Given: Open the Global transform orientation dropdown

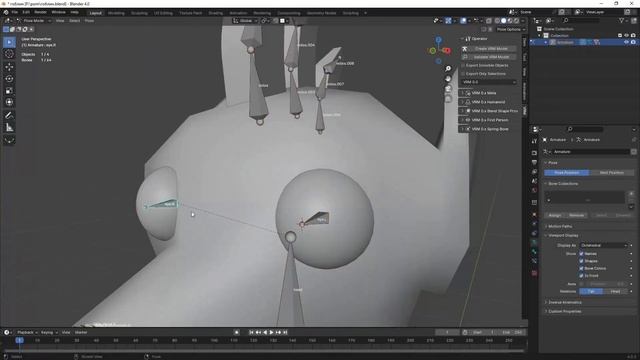Looking at the screenshot, I should coord(245,20).
